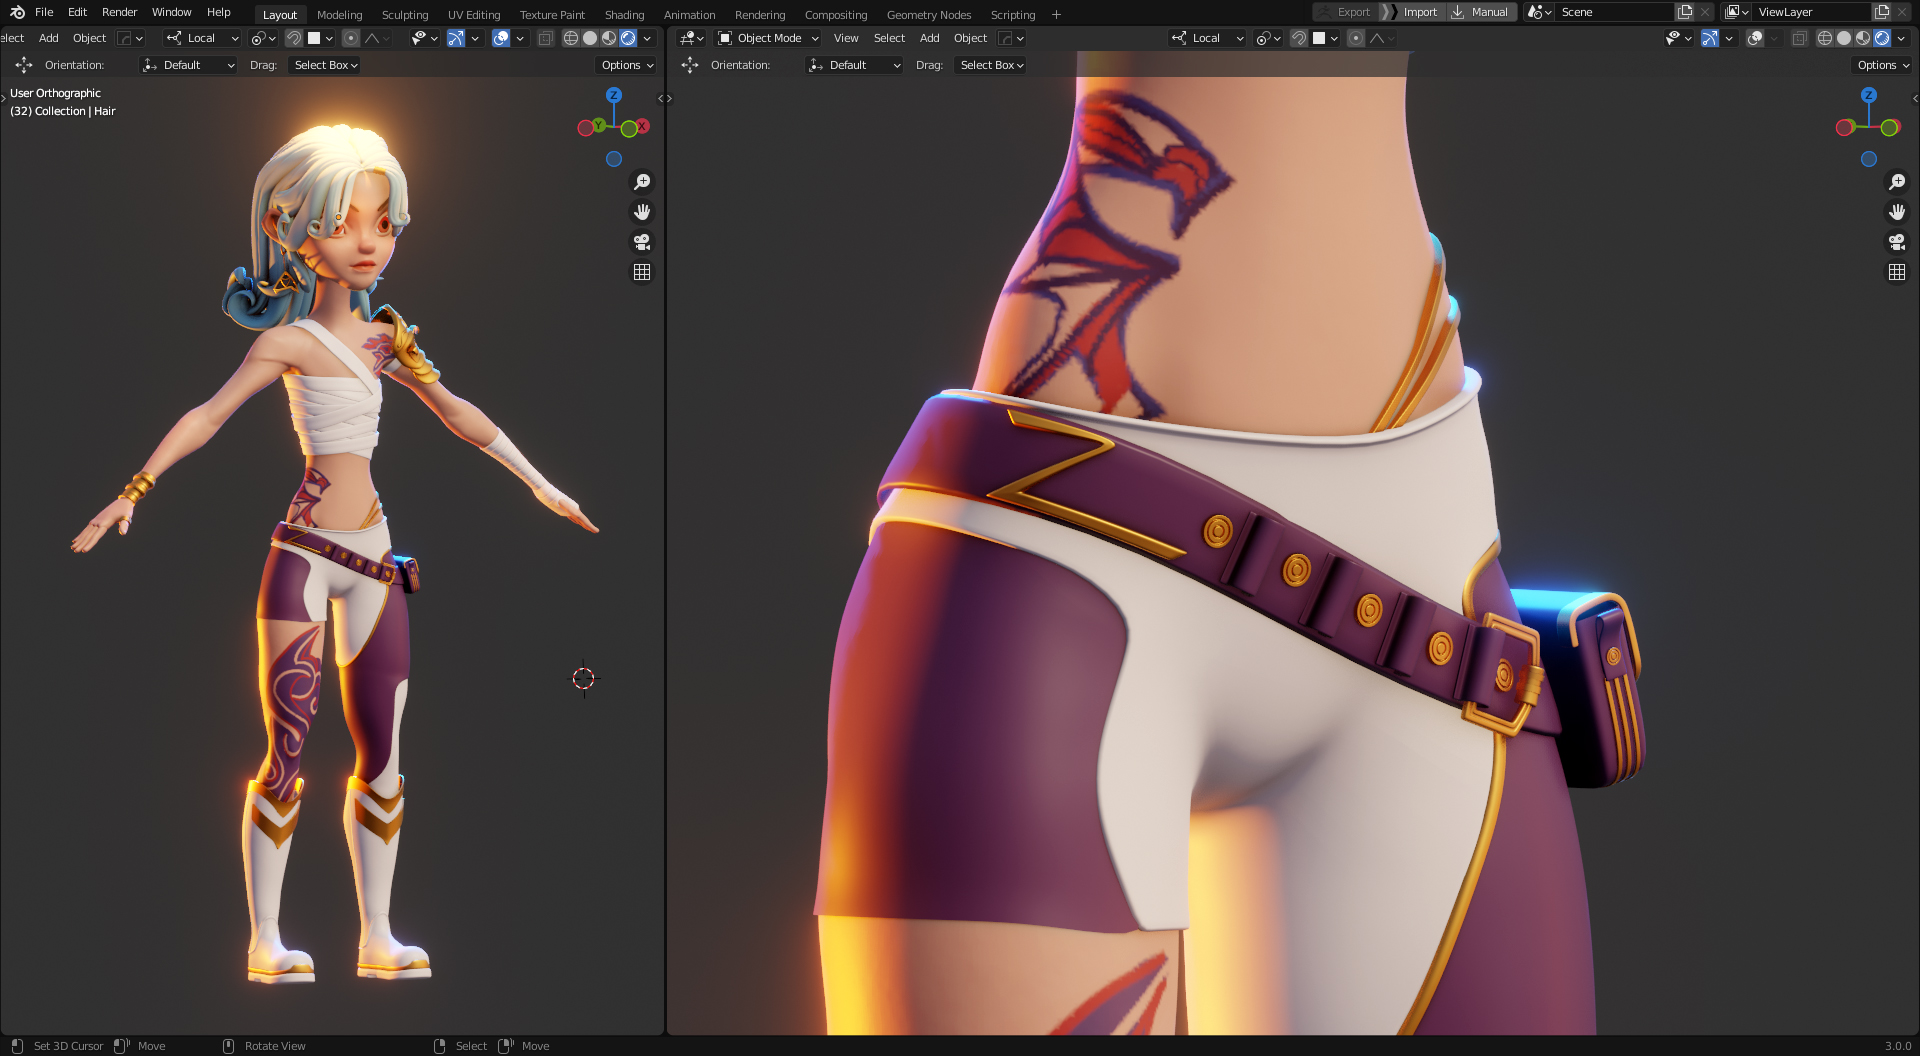This screenshot has width=1920, height=1056.
Task: Toggle proportional editing in right viewport header
Action: (x=1356, y=38)
